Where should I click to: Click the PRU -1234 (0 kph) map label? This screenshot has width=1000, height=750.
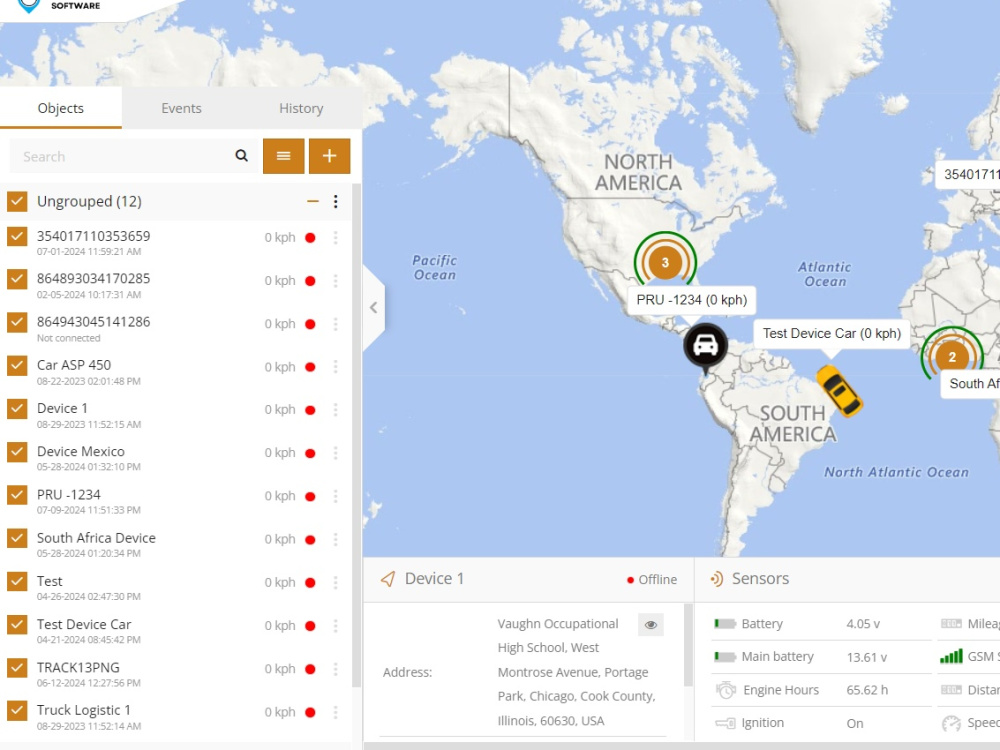tap(691, 300)
